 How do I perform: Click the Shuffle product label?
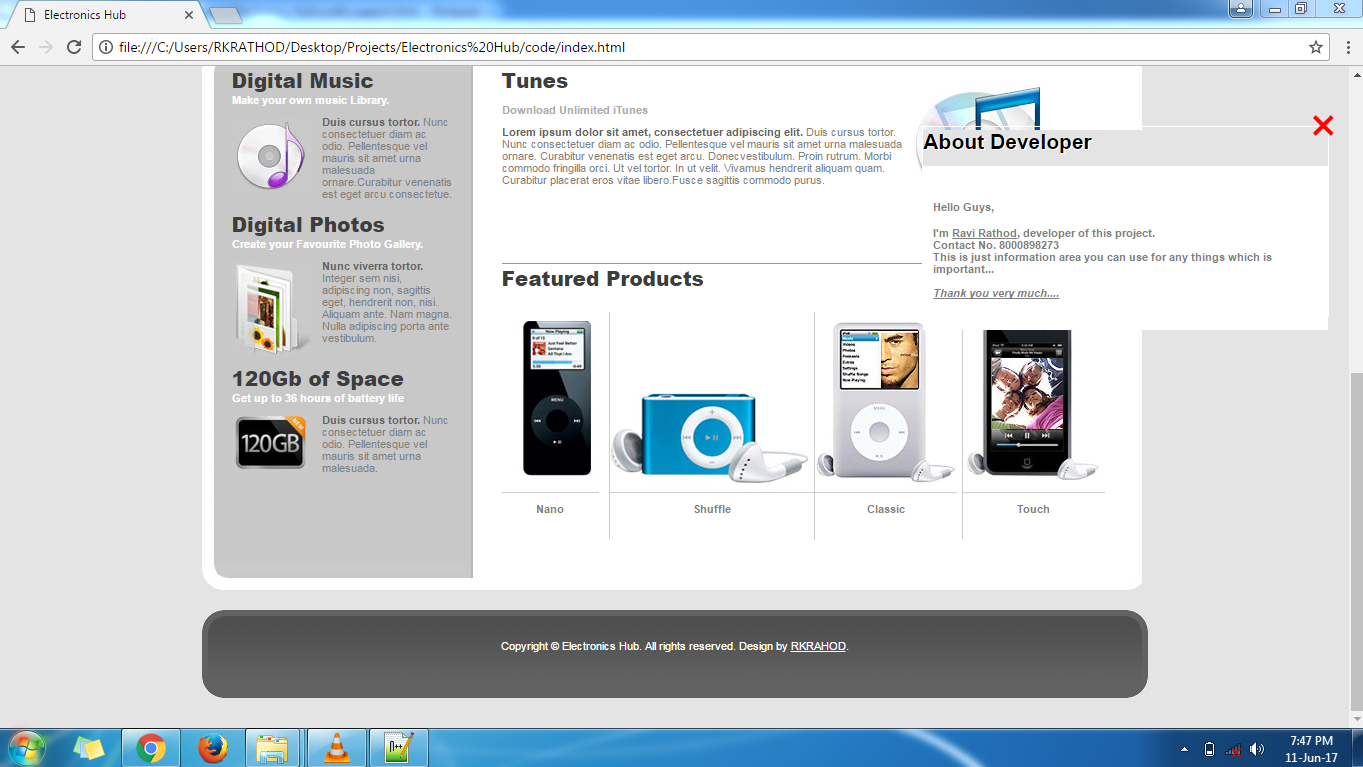pos(712,509)
